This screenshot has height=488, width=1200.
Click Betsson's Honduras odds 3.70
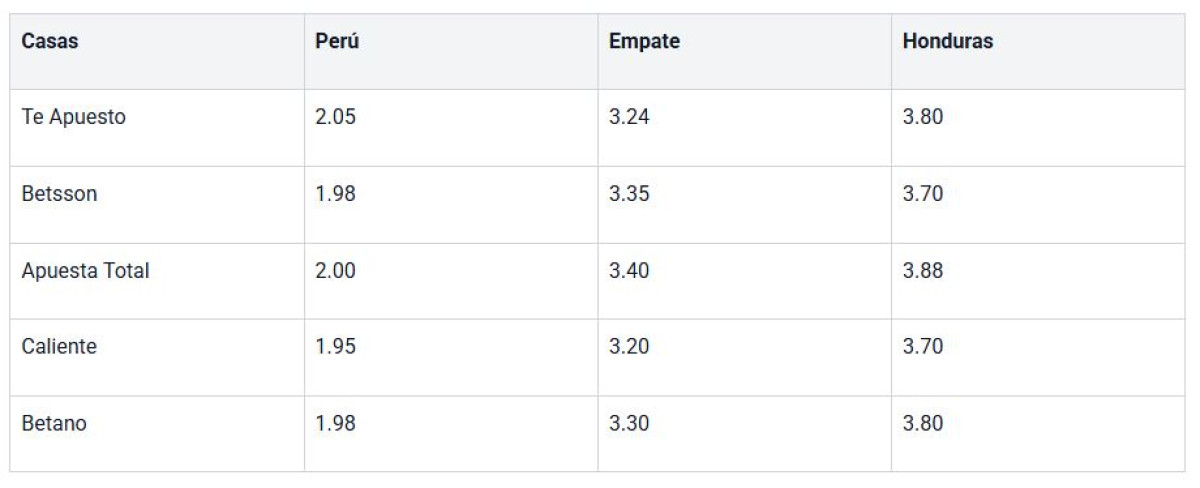pos(922,194)
